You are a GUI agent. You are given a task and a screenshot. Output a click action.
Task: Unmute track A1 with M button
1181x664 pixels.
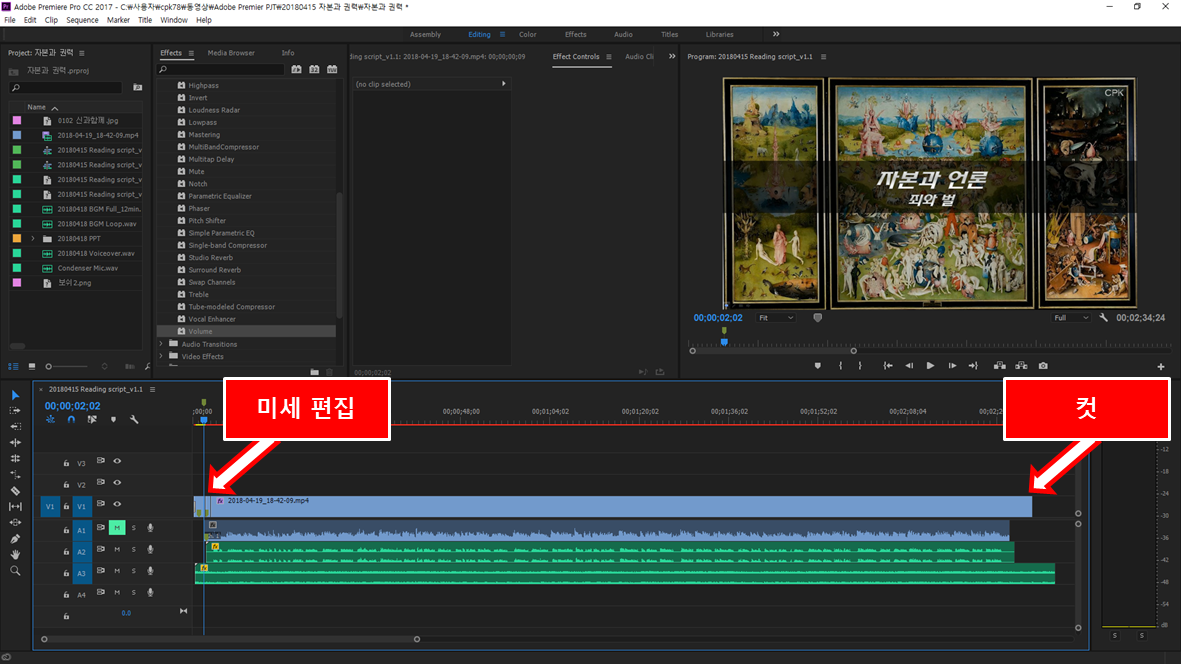[x=117, y=528]
